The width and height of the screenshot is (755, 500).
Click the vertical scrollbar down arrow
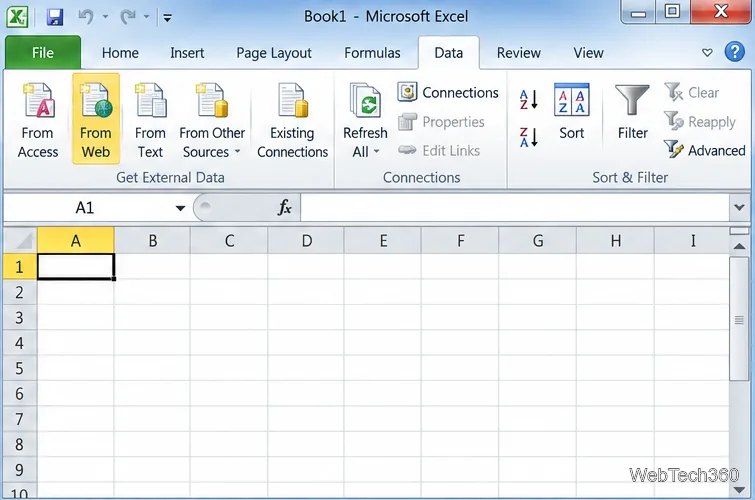pos(739,489)
